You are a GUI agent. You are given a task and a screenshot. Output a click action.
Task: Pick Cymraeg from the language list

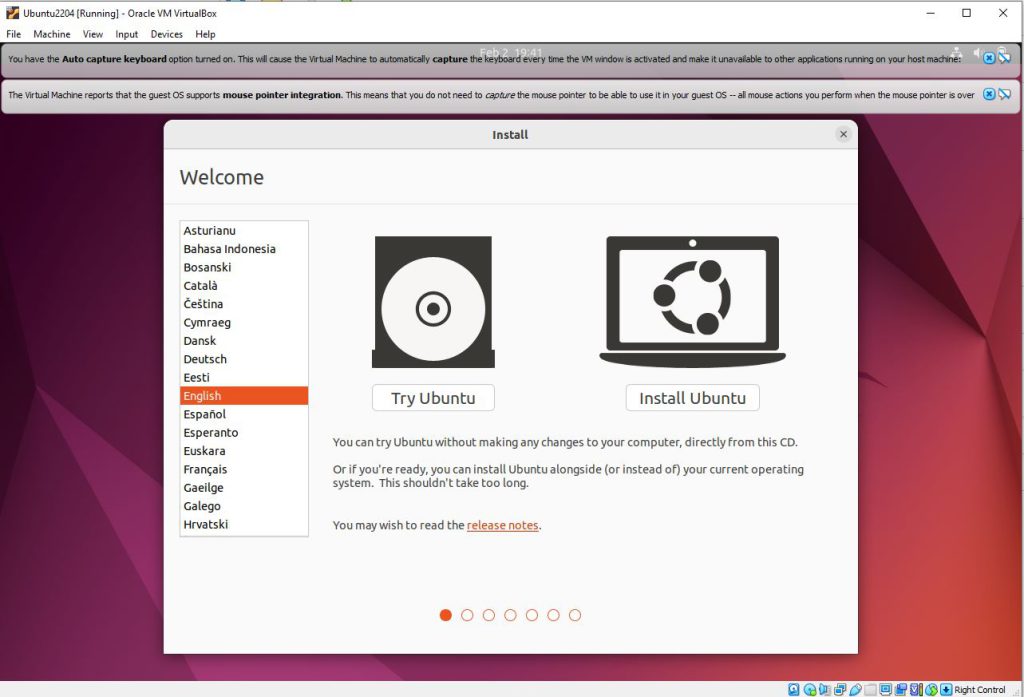pyautogui.click(x=244, y=322)
